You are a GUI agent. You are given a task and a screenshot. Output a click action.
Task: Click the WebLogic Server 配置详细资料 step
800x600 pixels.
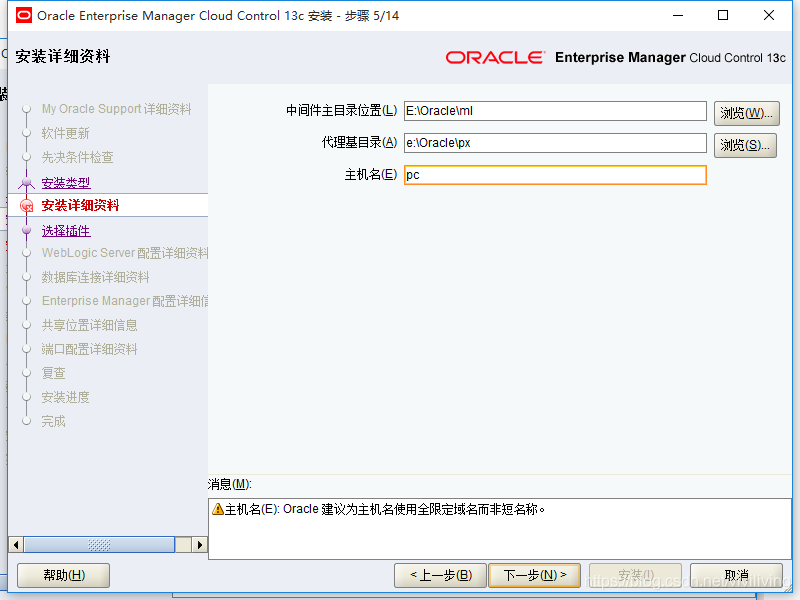coord(125,253)
